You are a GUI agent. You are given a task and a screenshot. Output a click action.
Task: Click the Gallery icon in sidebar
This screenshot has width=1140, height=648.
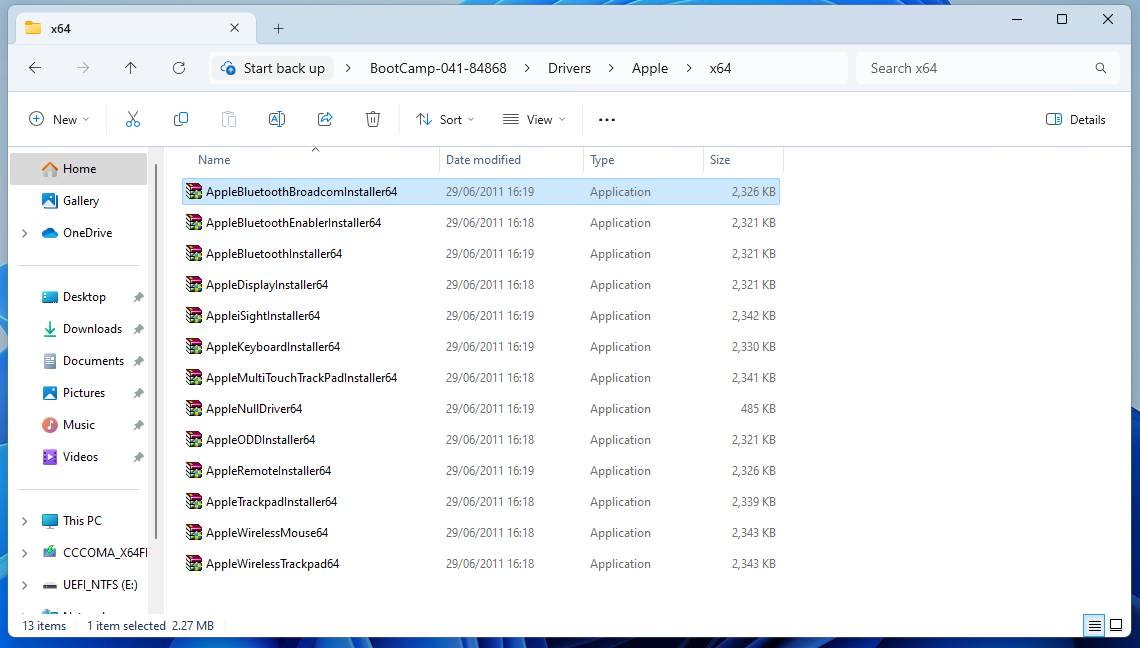tap(49, 201)
